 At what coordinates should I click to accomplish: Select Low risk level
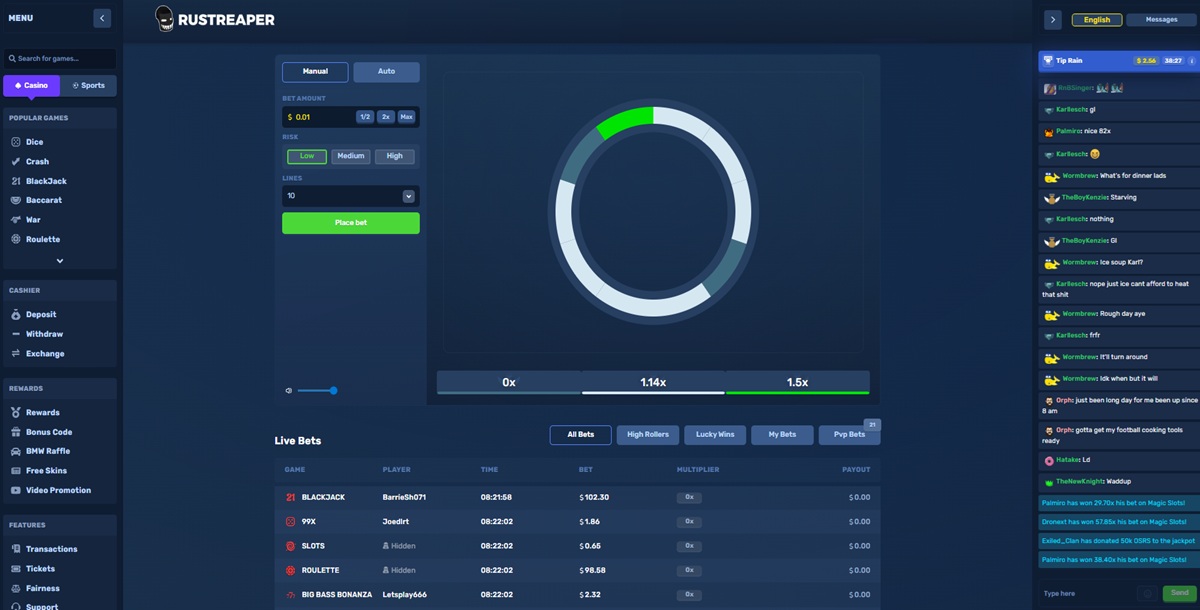click(307, 156)
